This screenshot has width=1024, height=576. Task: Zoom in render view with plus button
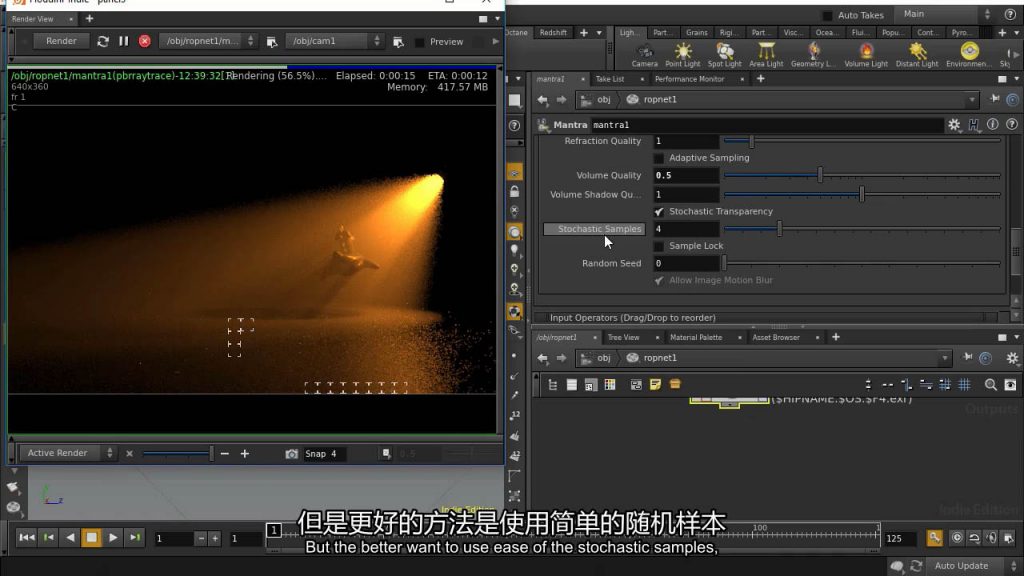click(244, 453)
